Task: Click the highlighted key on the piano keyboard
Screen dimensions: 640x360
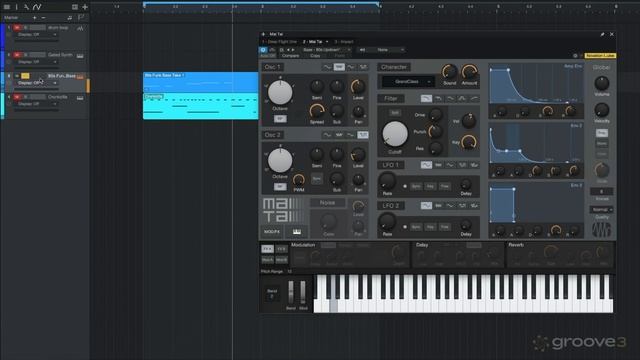Action: pos(333,307)
